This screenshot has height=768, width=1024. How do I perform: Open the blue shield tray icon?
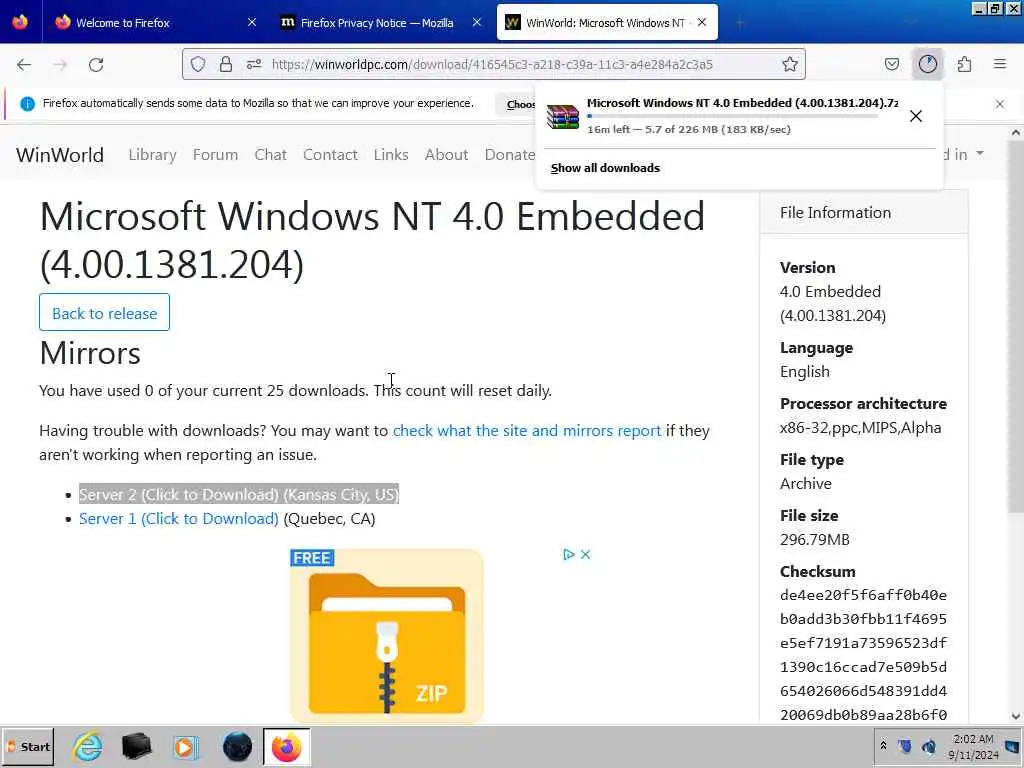(904, 746)
